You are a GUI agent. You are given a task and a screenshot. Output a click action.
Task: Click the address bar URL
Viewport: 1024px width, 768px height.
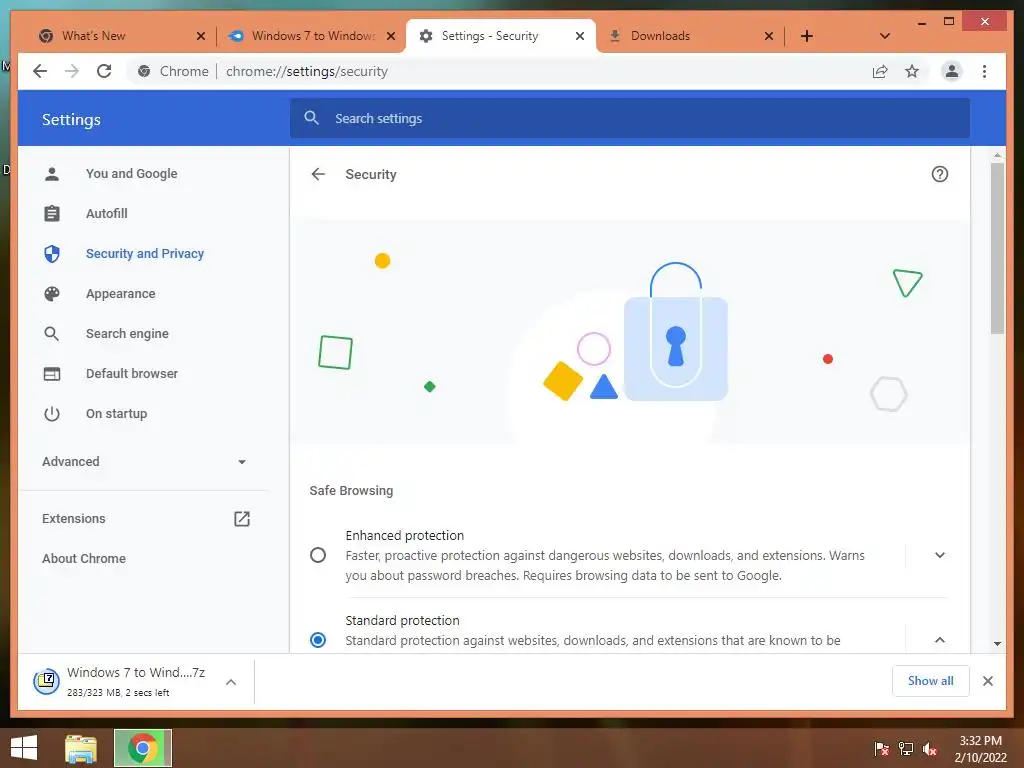pyautogui.click(x=307, y=71)
